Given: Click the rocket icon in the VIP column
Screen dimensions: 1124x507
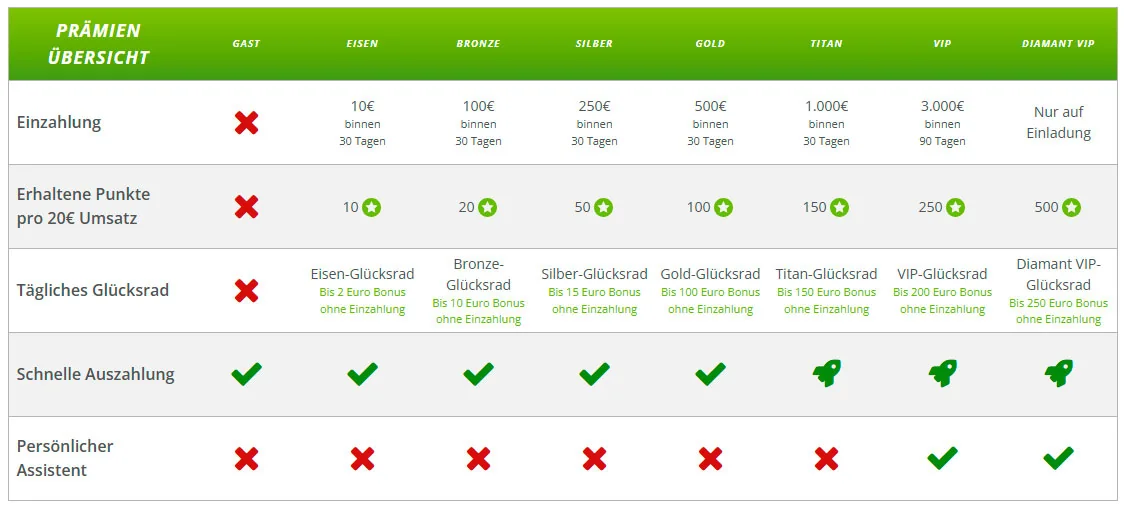Looking at the screenshot, I should pos(943,374).
